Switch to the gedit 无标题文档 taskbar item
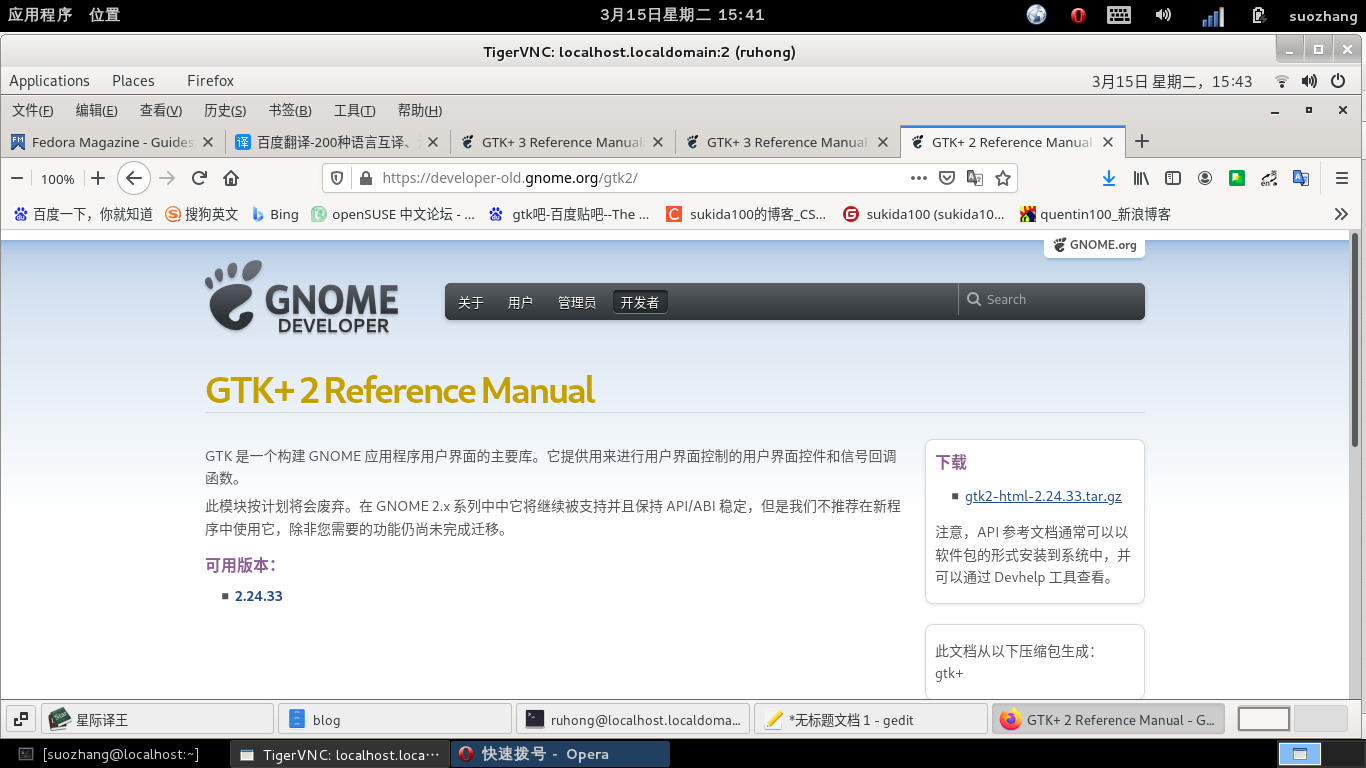The image size is (1366, 768). click(x=871, y=719)
